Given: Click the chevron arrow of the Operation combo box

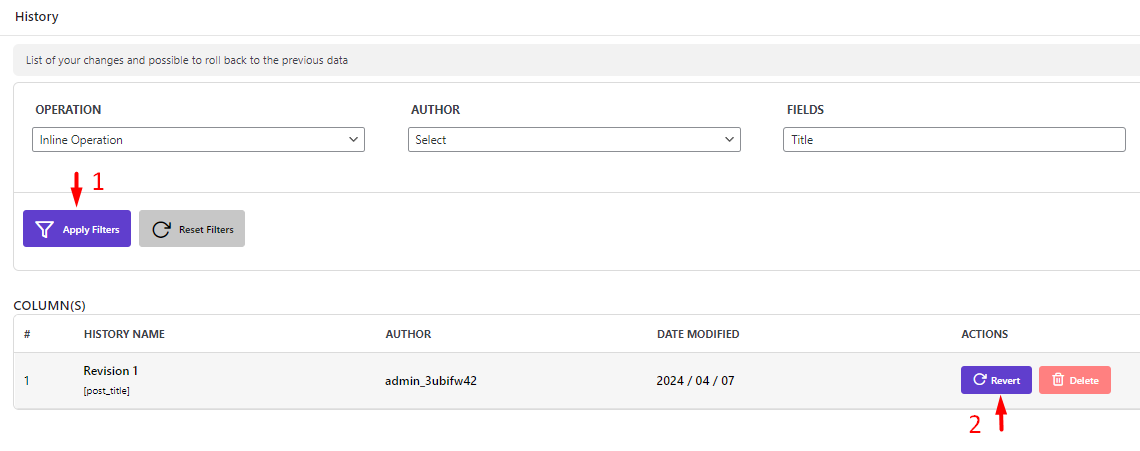Looking at the screenshot, I should pos(353,139).
